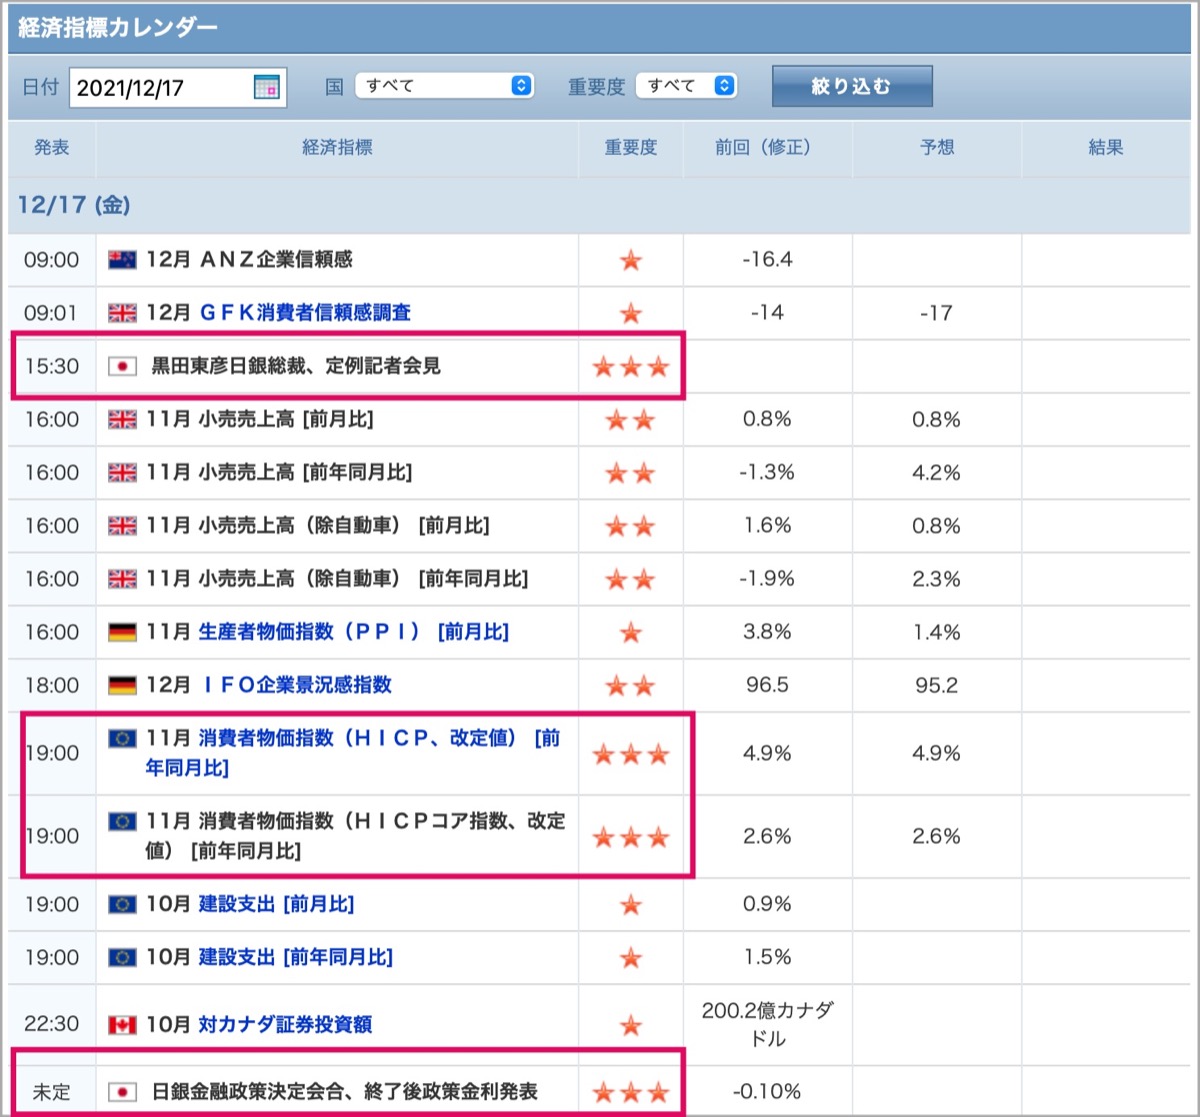
Task: Open the 国 country dropdown
Action: pyautogui.click(x=445, y=86)
